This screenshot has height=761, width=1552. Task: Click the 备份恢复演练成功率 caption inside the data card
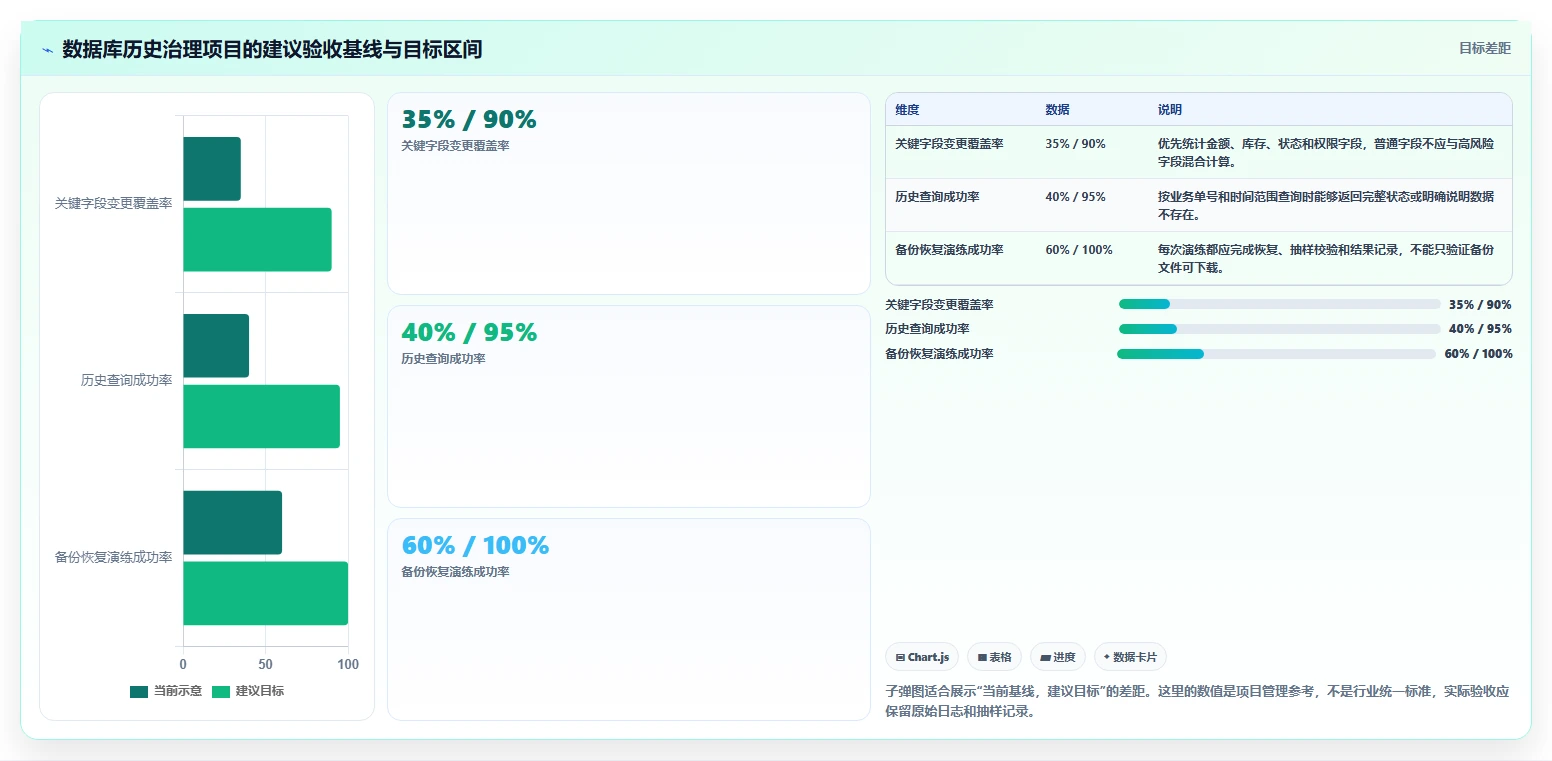click(x=455, y=572)
